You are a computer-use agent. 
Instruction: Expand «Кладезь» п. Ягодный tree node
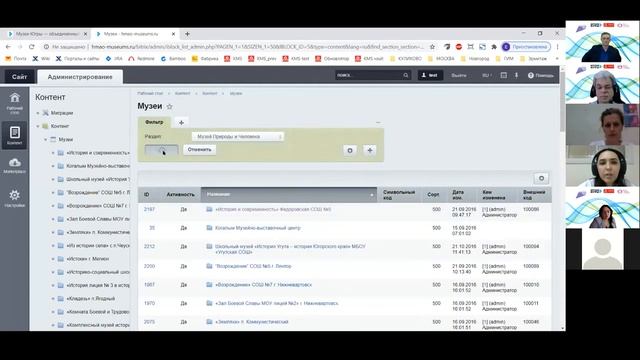pos(53,298)
